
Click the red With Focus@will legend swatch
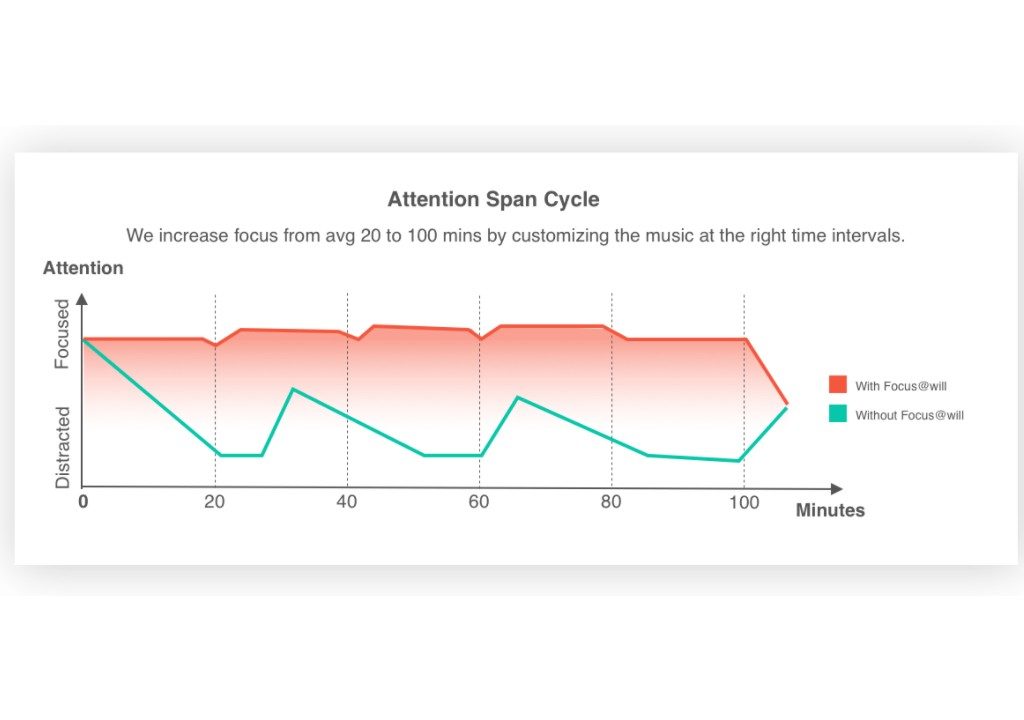(837, 385)
